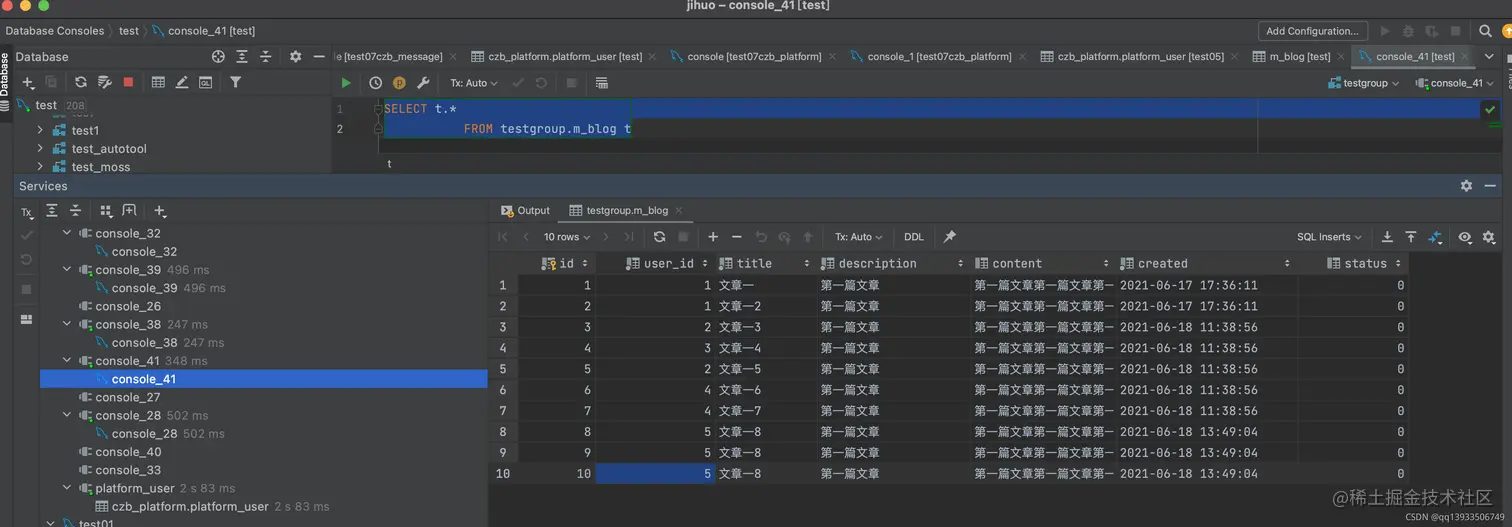The height and width of the screenshot is (527, 1512).
Task: Open SQL Inserts extractor dropdown
Action: click(1329, 237)
